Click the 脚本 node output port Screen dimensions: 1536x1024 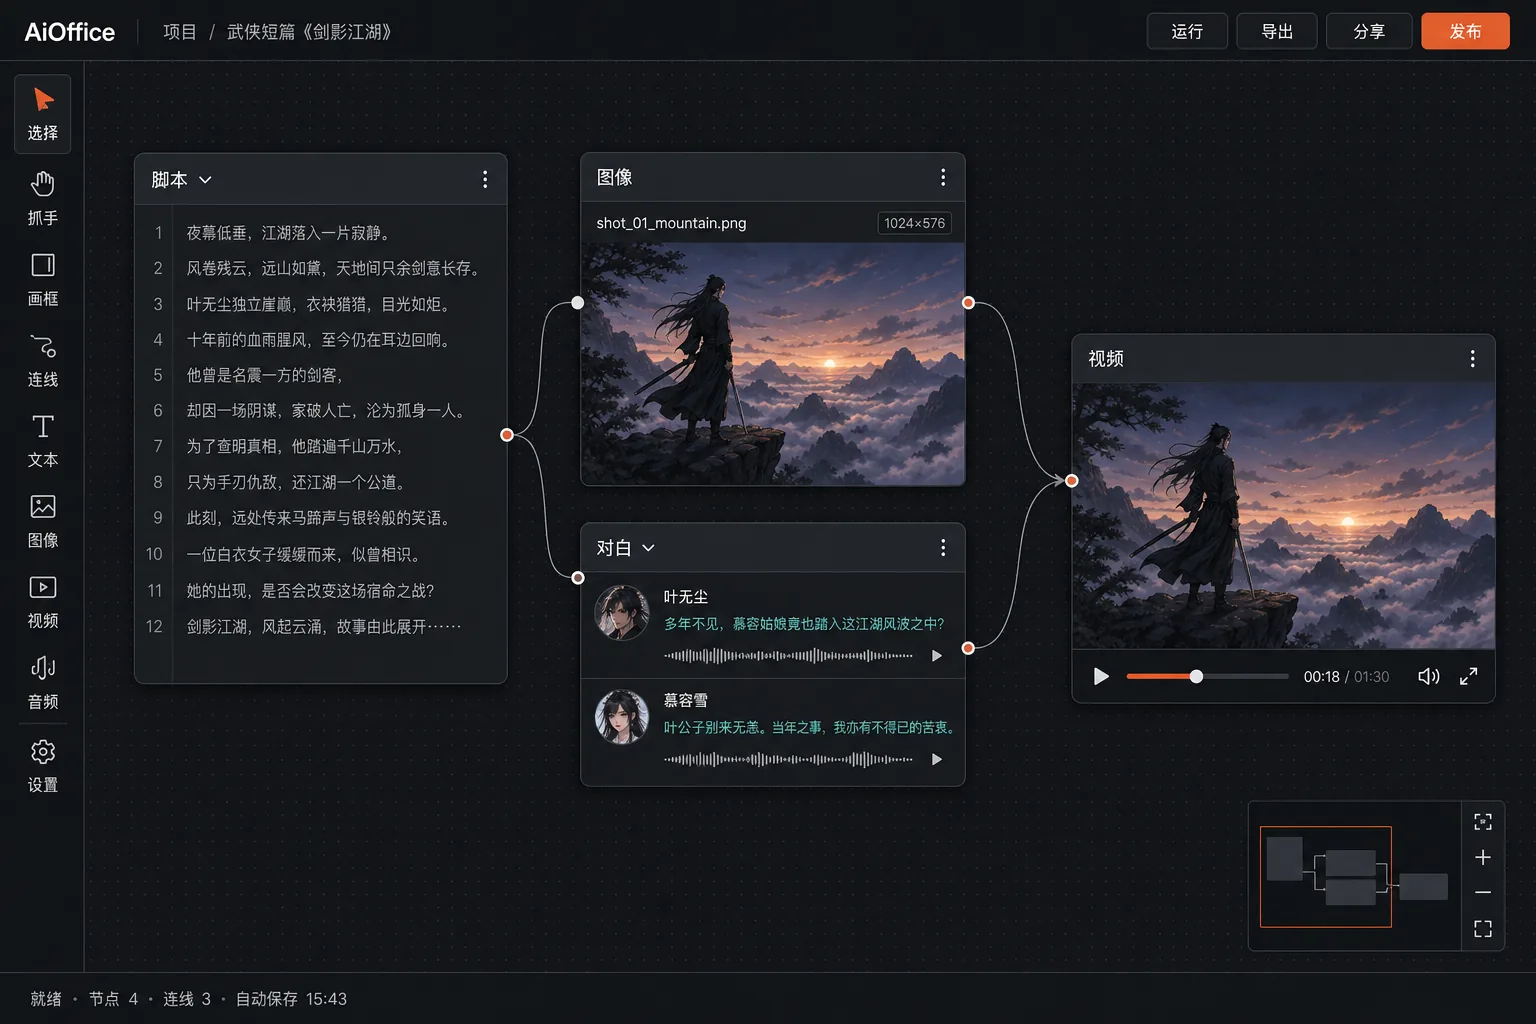coord(507,434)
